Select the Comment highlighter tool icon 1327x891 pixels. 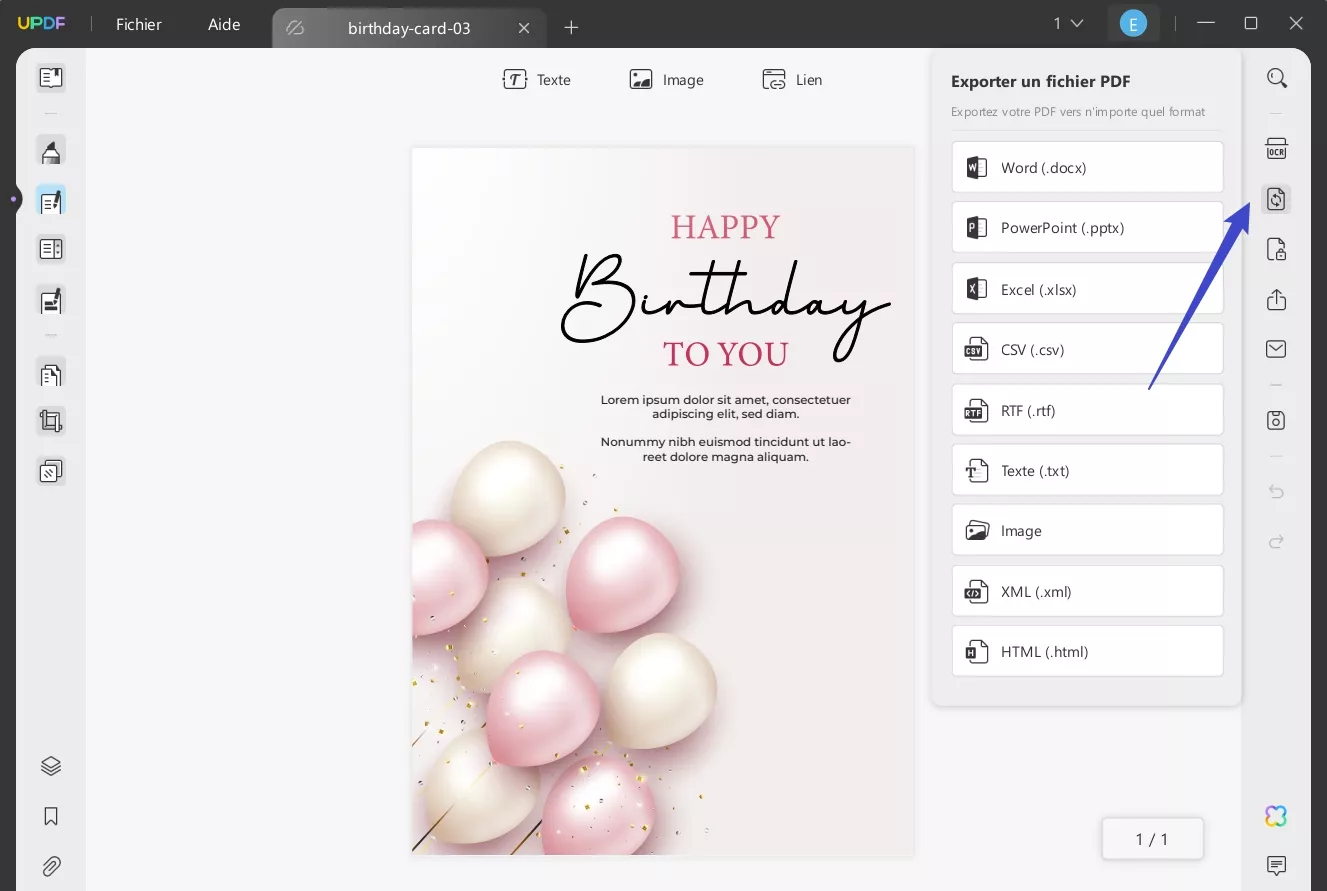(51, 151)
